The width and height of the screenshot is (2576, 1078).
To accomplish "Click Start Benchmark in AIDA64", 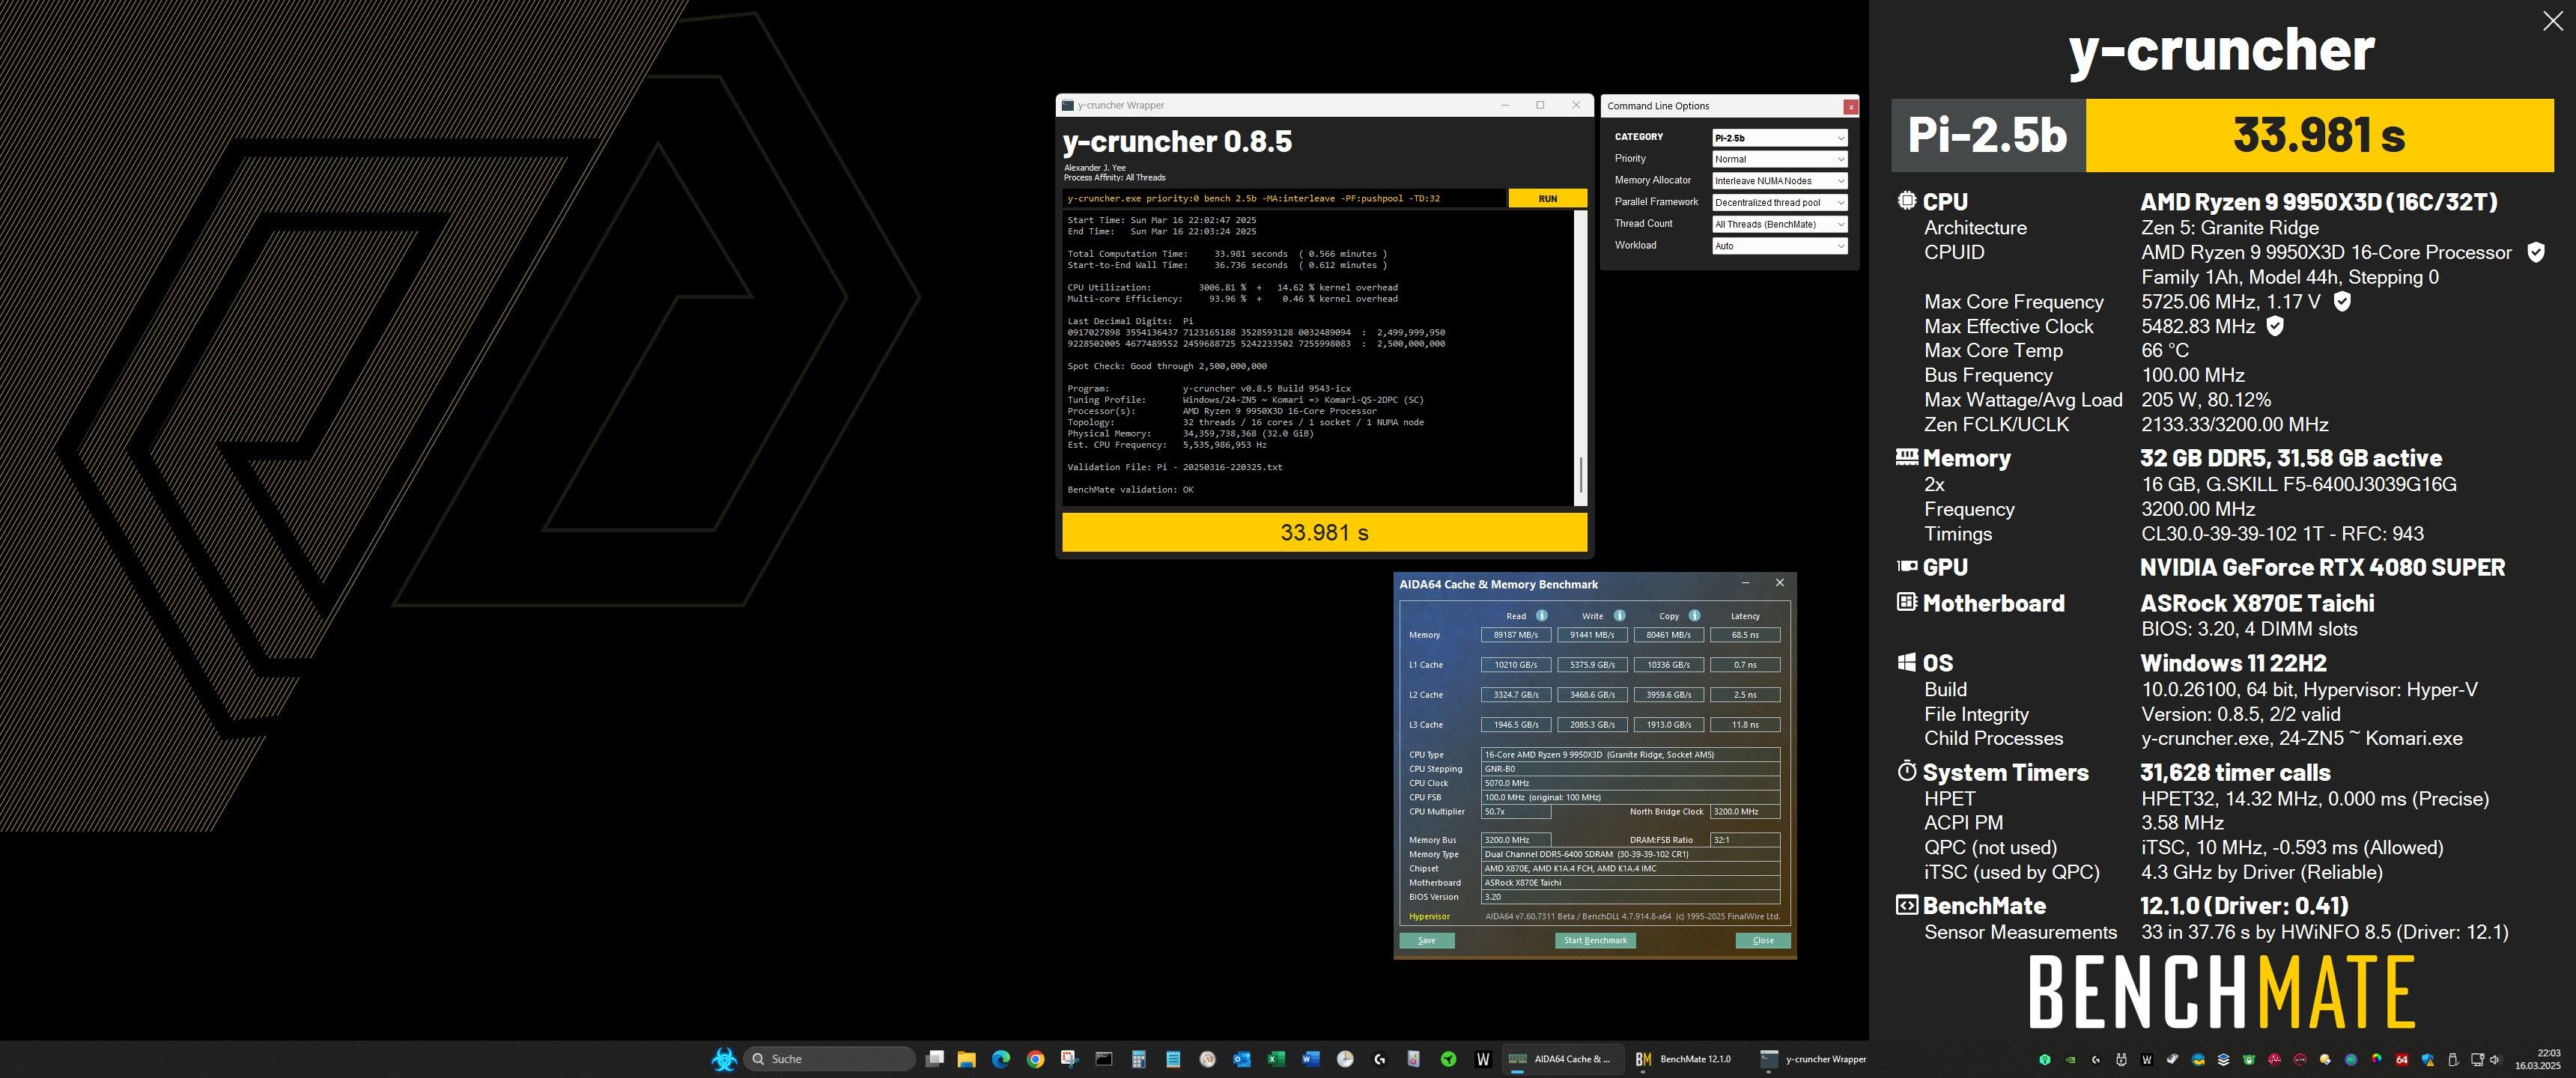I will (1595, 940).
